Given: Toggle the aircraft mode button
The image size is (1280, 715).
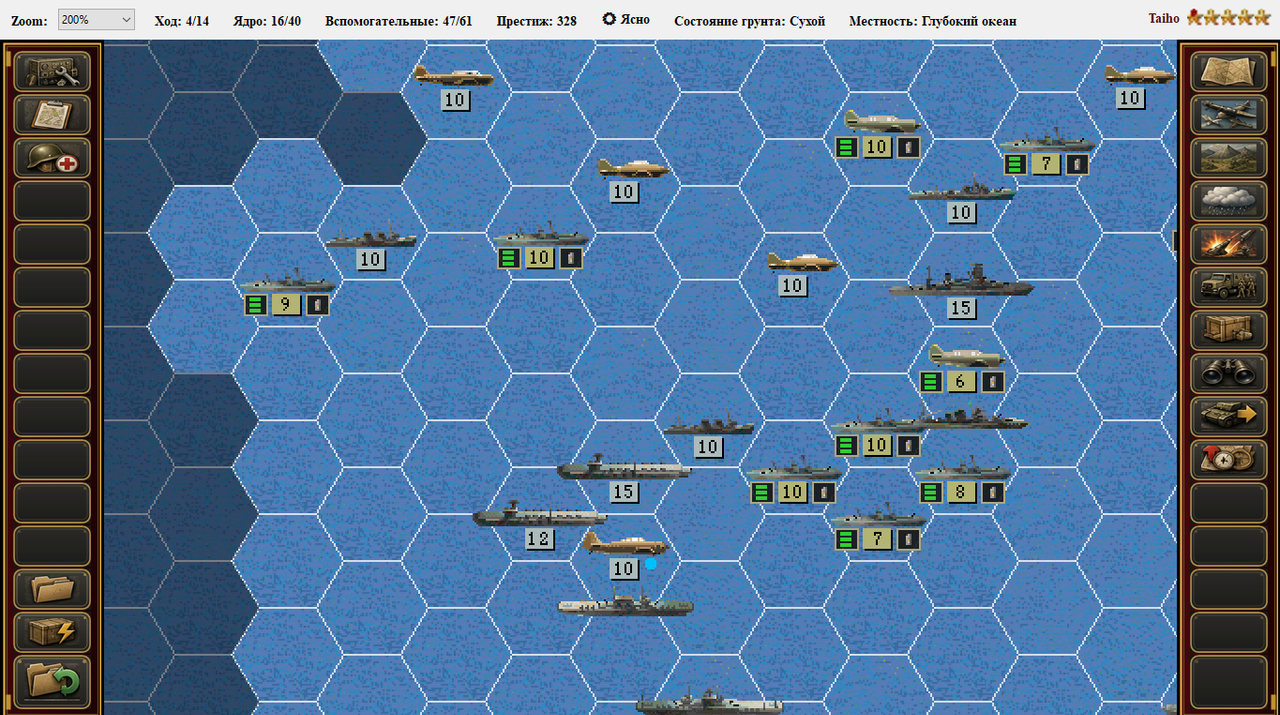Looking at the screenshot, I should pos(1228,115).
